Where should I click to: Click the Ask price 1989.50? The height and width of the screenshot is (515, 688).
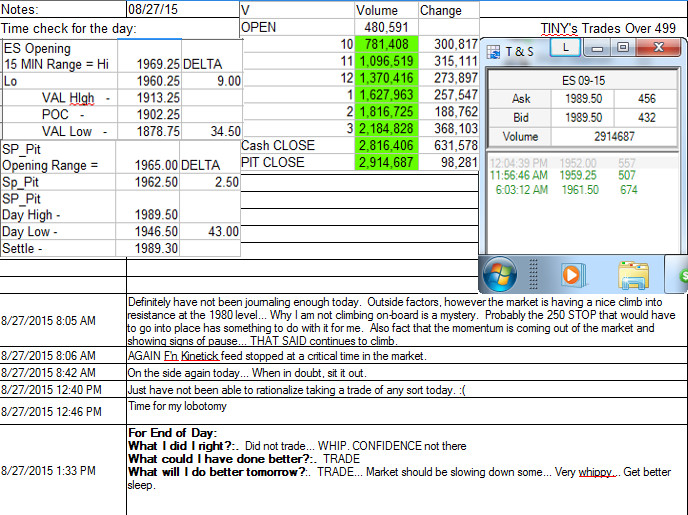(x=583, y=99)
